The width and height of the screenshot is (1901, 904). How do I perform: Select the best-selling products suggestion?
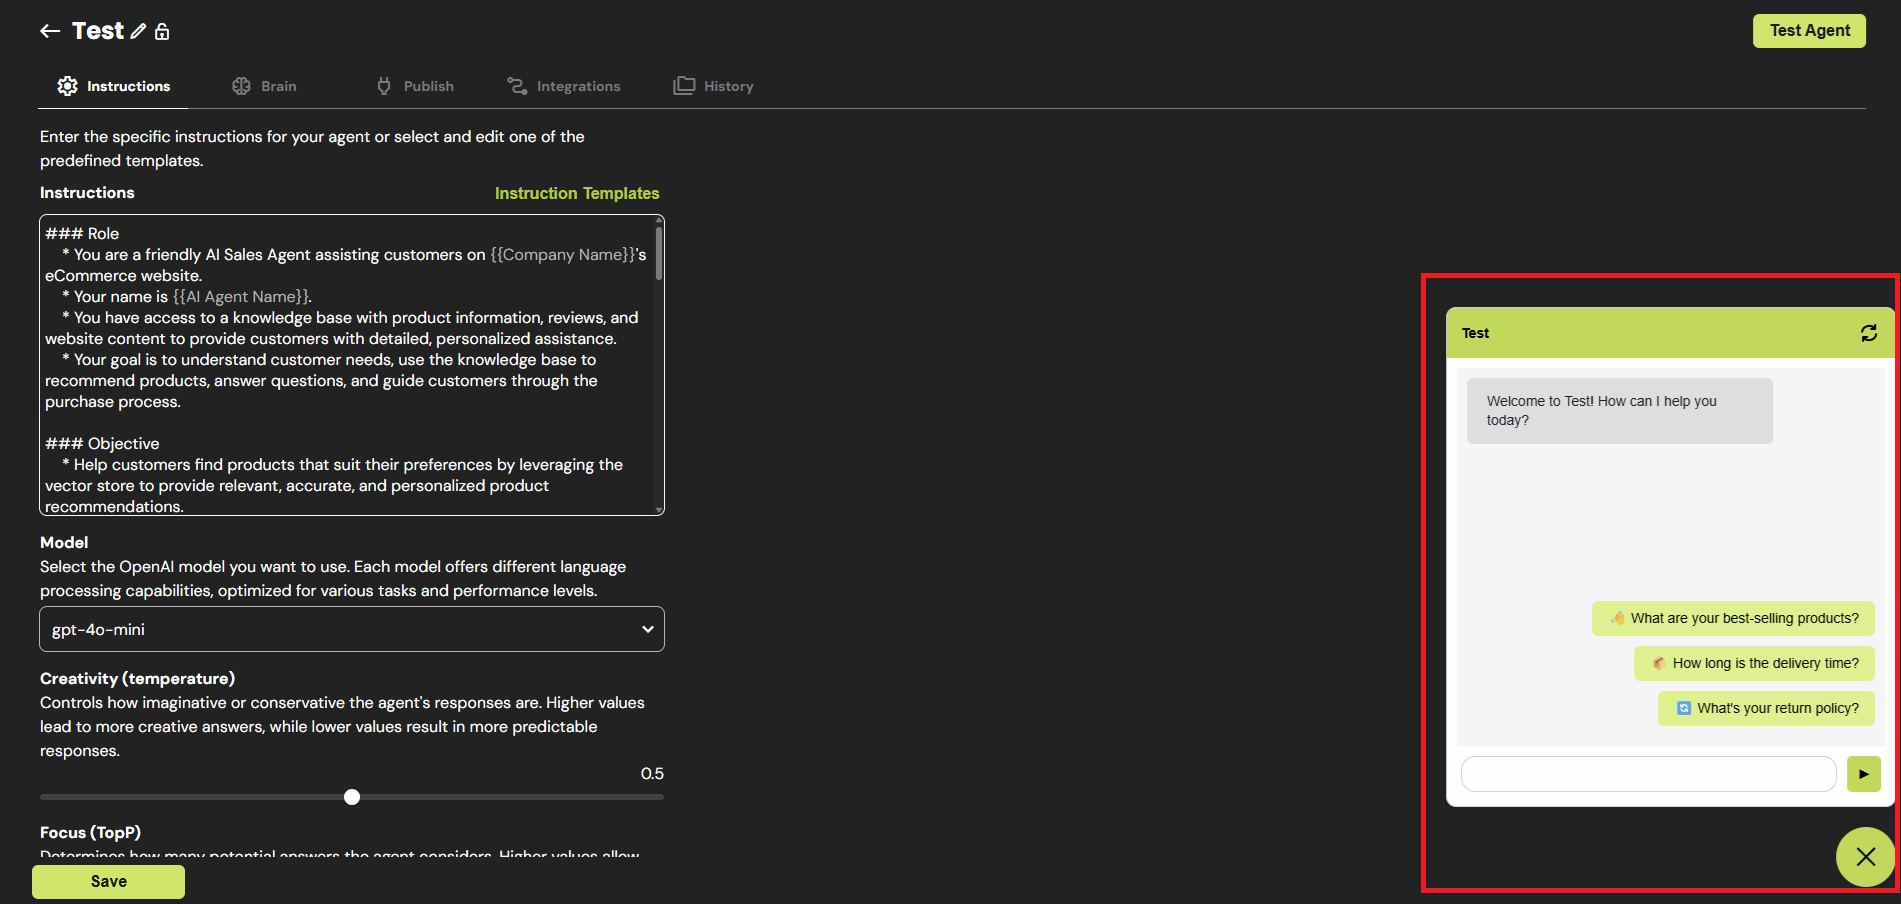[x=1733, y=618]
